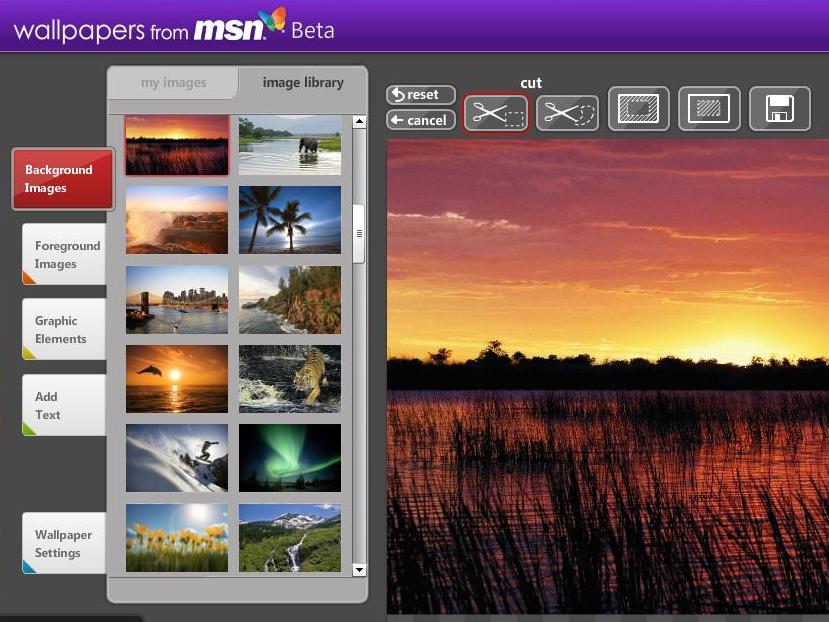Viewport: 829px width, 622px height.
Task: Choose the elephant in river thumbnail
Action: 290,145
